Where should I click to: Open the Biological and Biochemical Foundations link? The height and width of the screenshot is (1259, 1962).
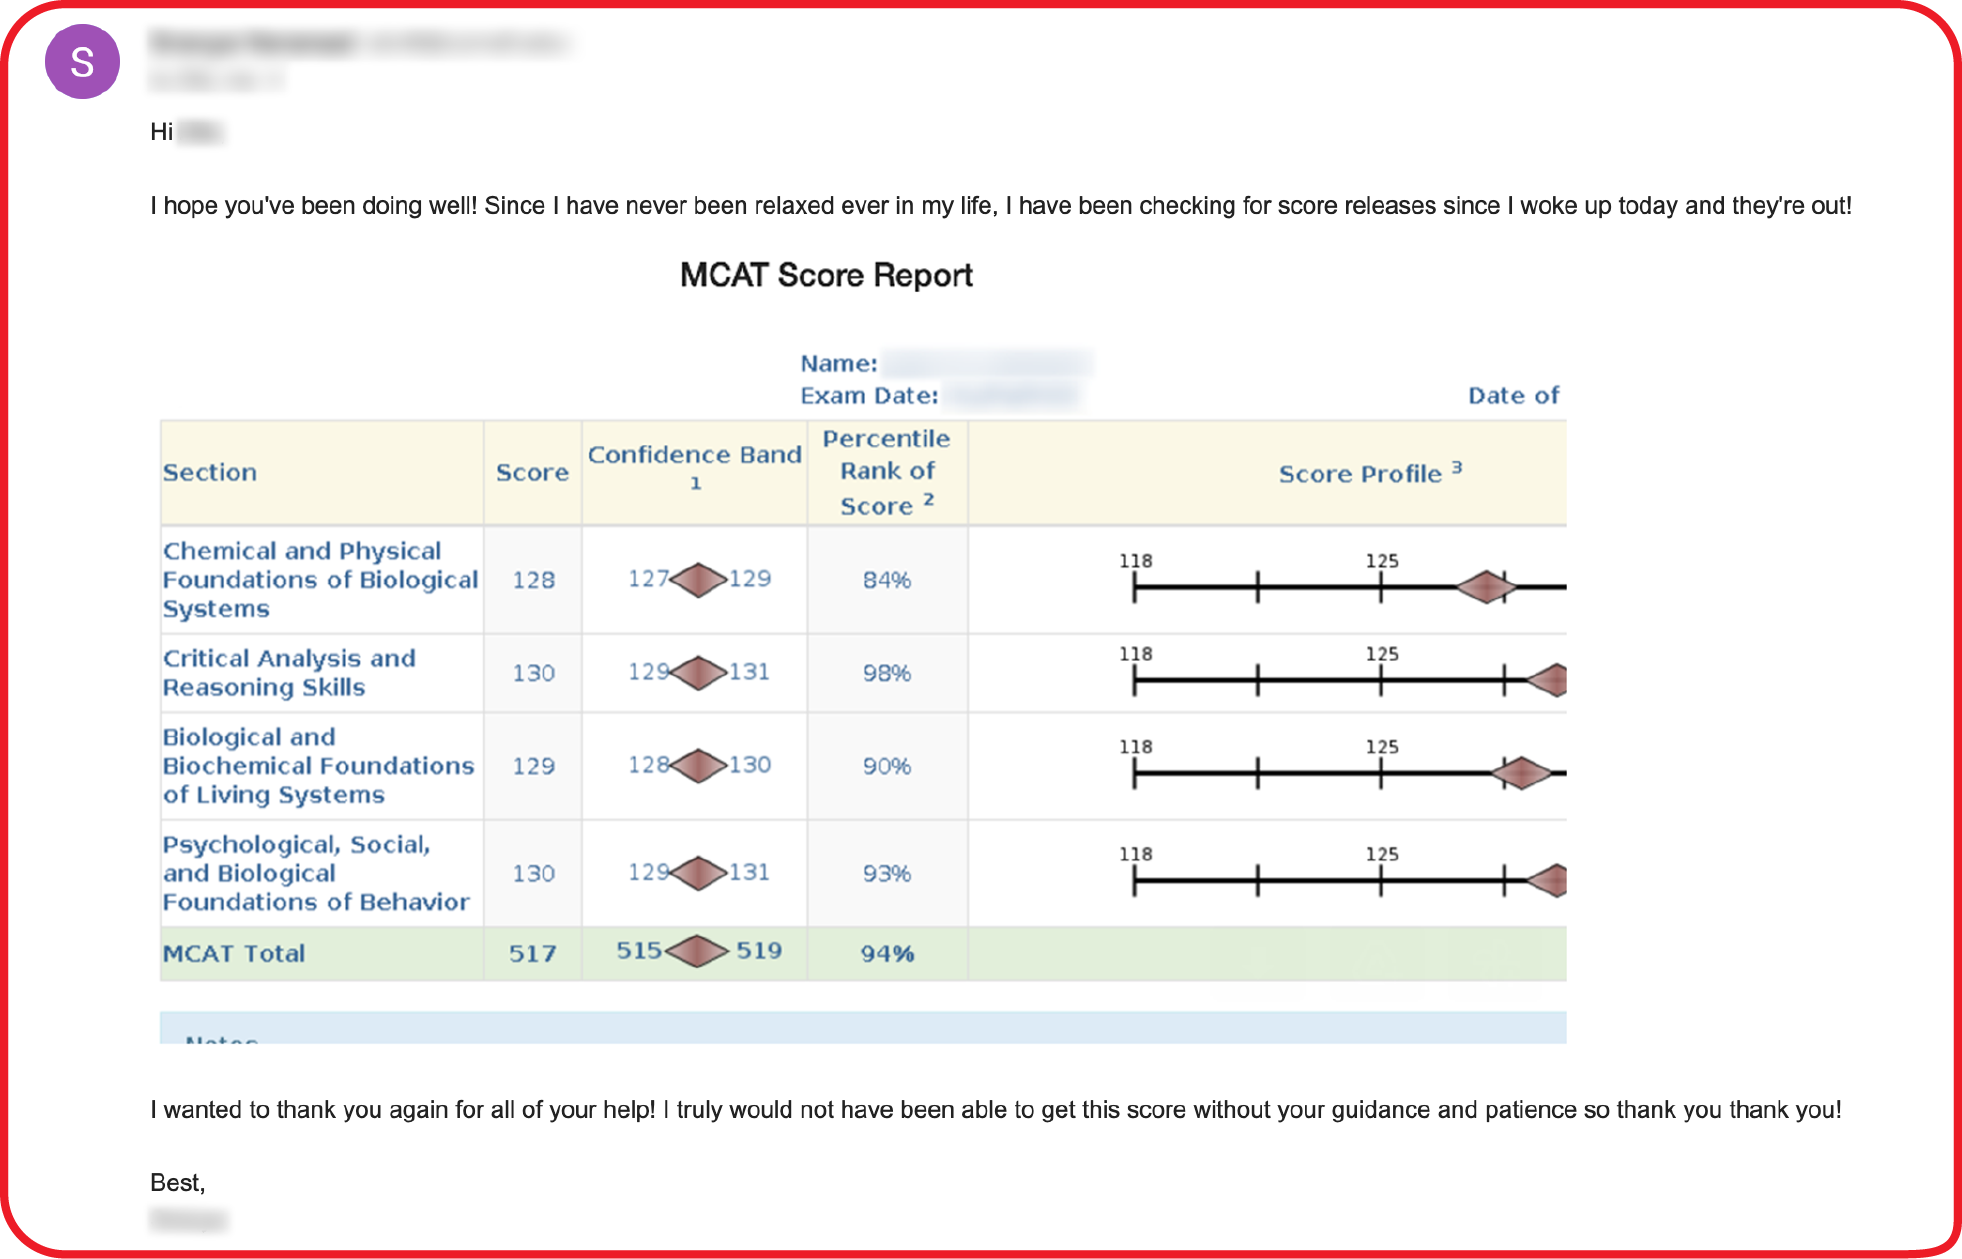(318, 766)
